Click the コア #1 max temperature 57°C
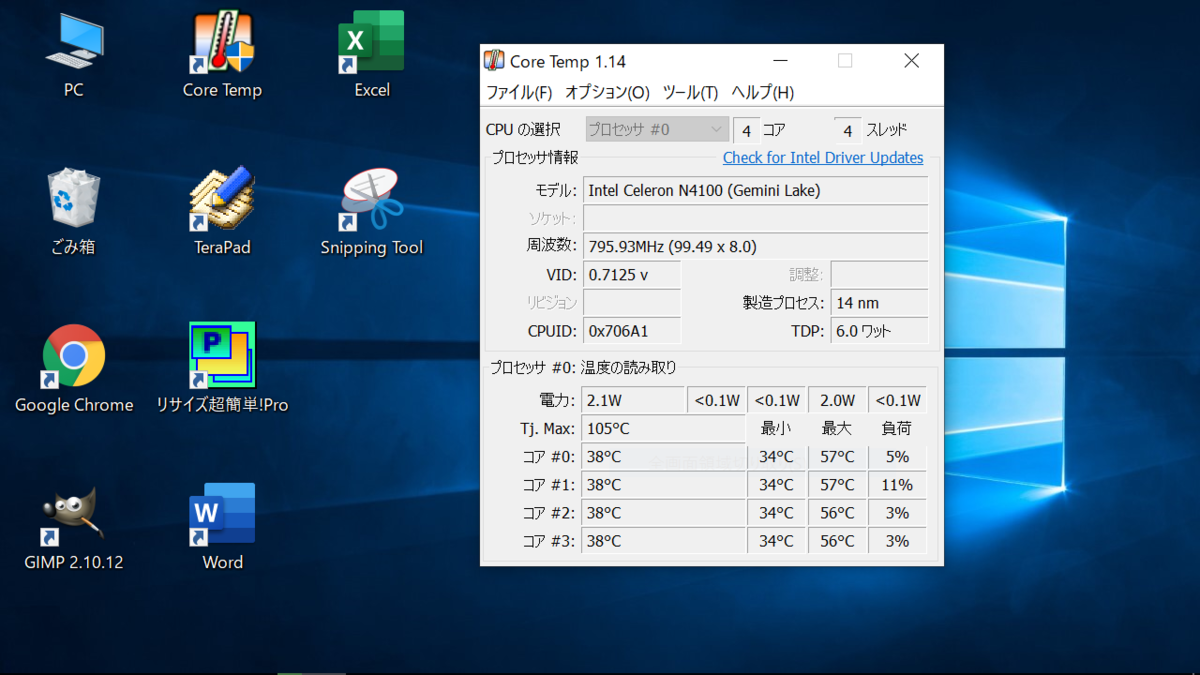 tap(837, 485)
